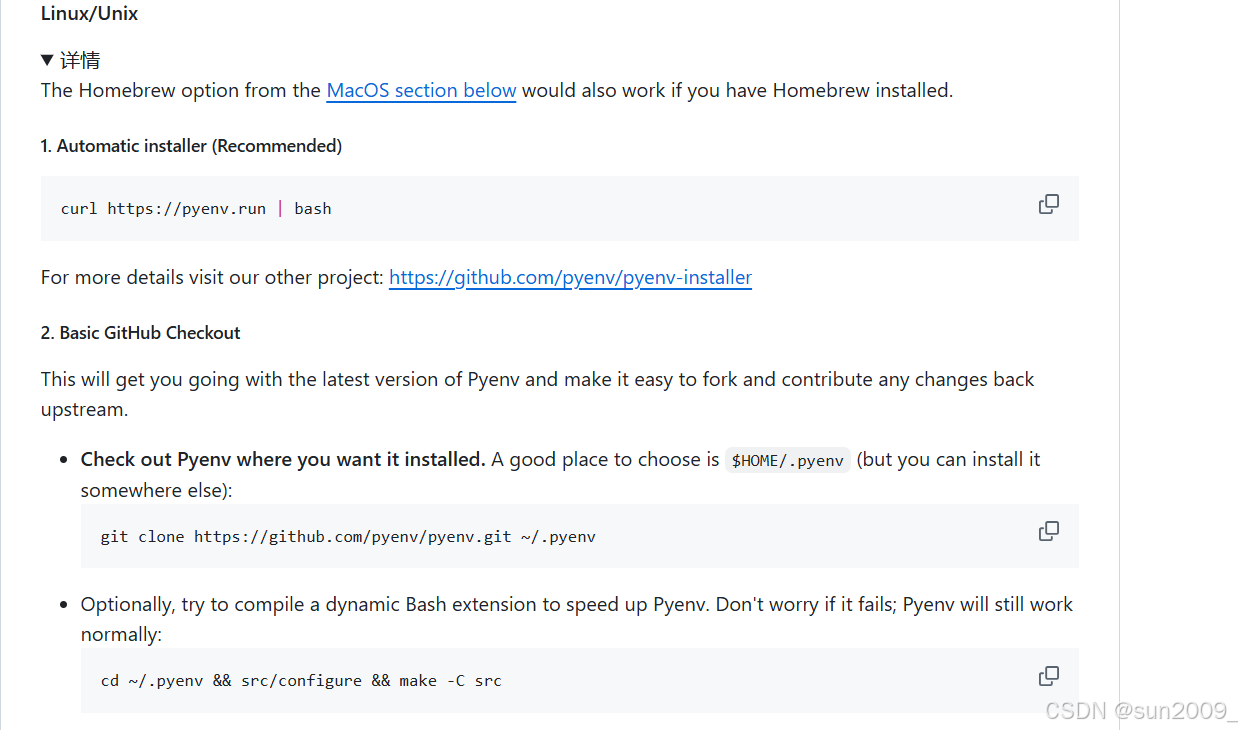This screenshot has height=730, width=1242.
Task: Click inside the curl https://pyenv.run code block
Action: coord(196,208)
